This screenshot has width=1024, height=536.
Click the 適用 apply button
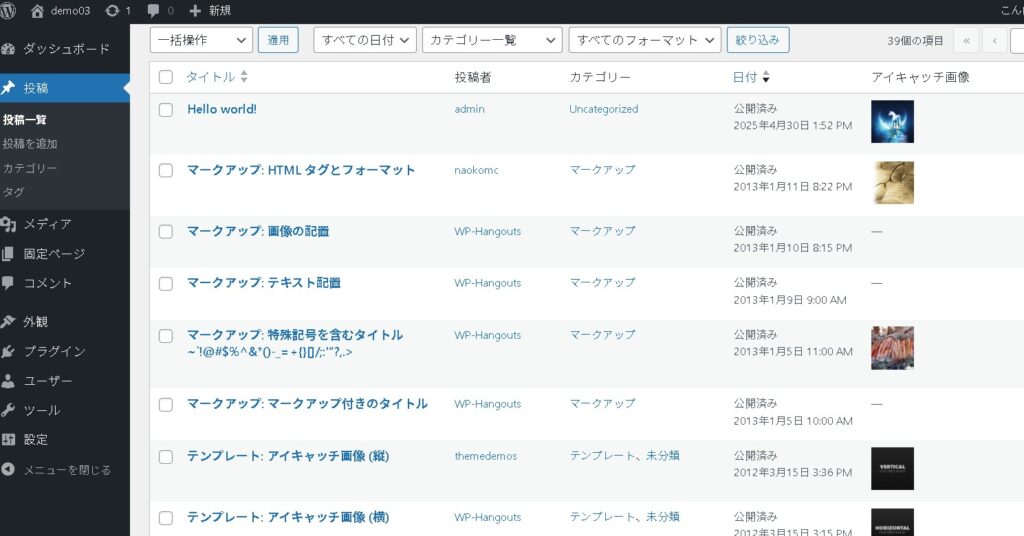click(278, 40)
